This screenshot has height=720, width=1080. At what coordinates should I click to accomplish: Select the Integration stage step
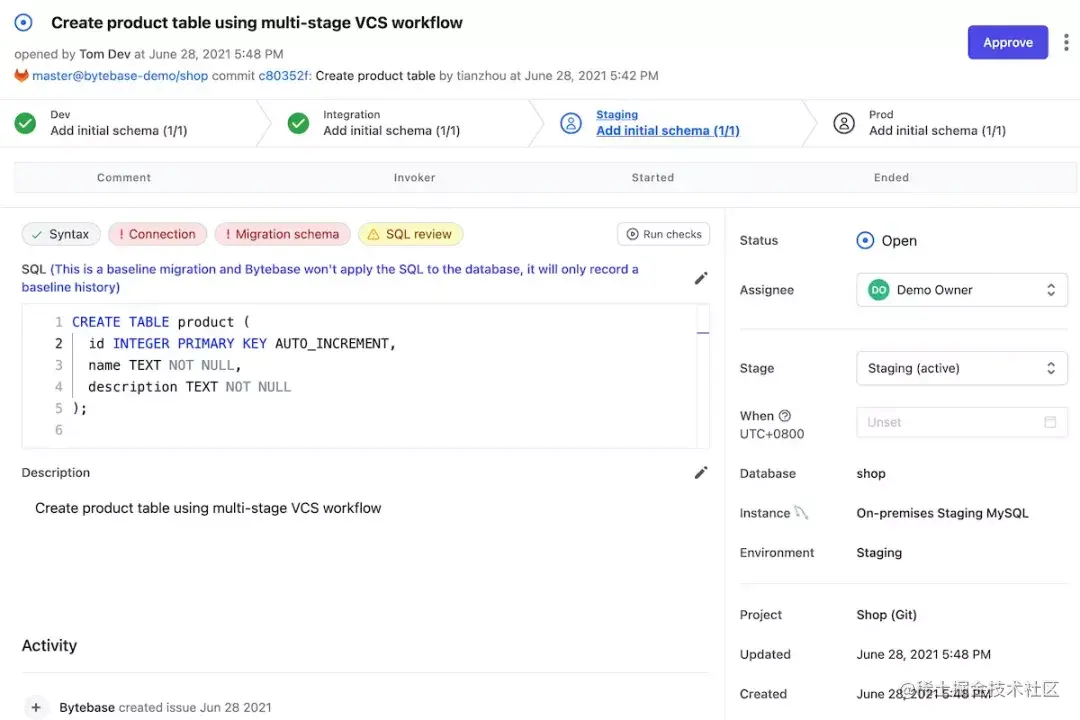[391, 123]
